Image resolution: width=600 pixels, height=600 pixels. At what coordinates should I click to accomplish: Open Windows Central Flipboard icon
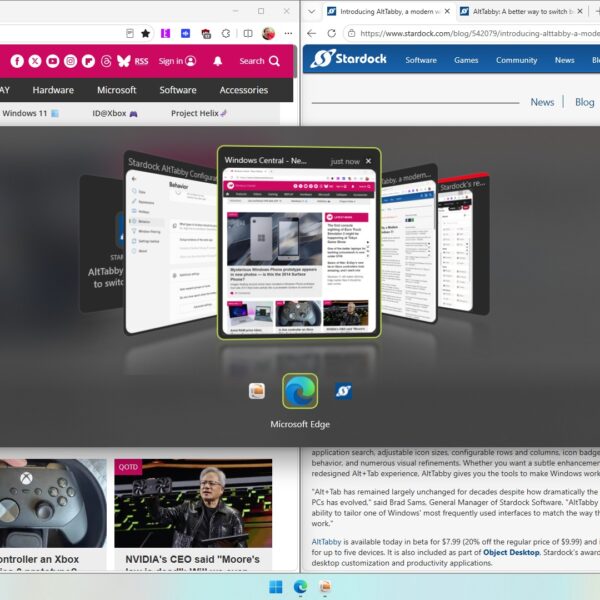88,61
